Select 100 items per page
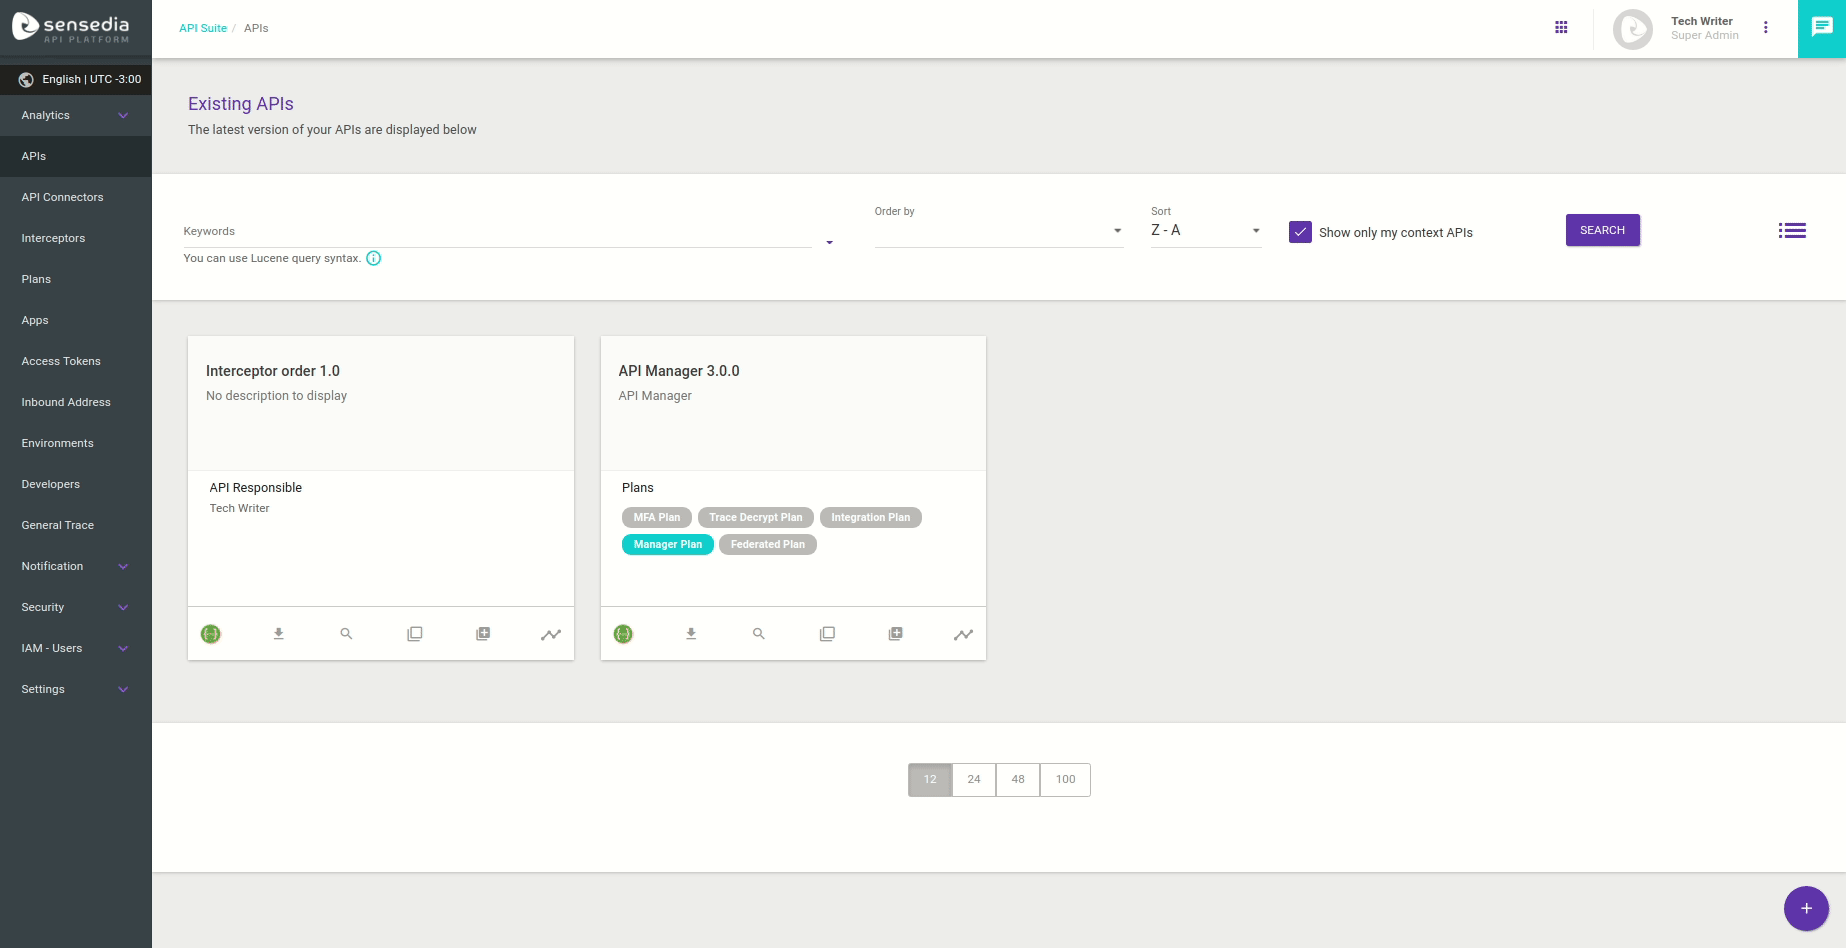1846x948 pixels. pyautogui.click(x=1065, y=780)
